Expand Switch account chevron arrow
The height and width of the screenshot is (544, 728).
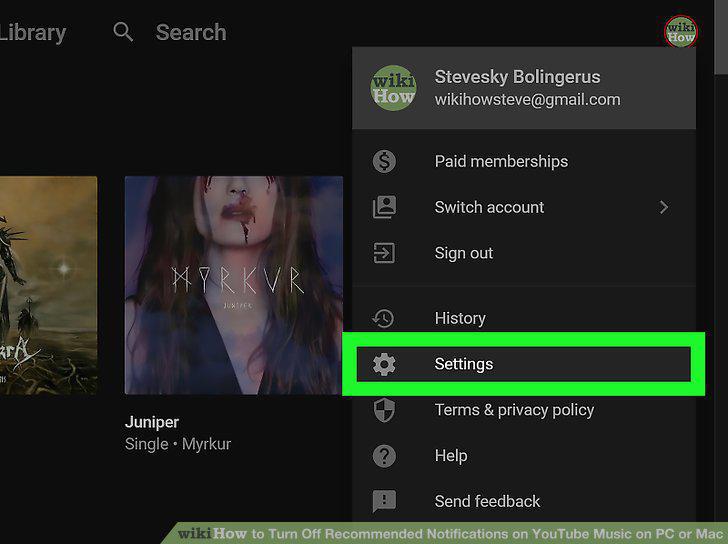664,207
